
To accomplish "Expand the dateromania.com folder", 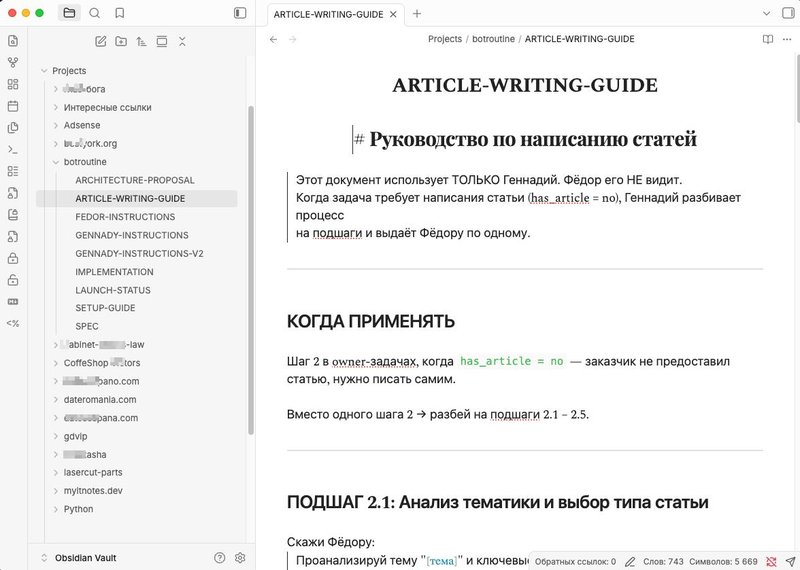I will [x=56, y=400].
